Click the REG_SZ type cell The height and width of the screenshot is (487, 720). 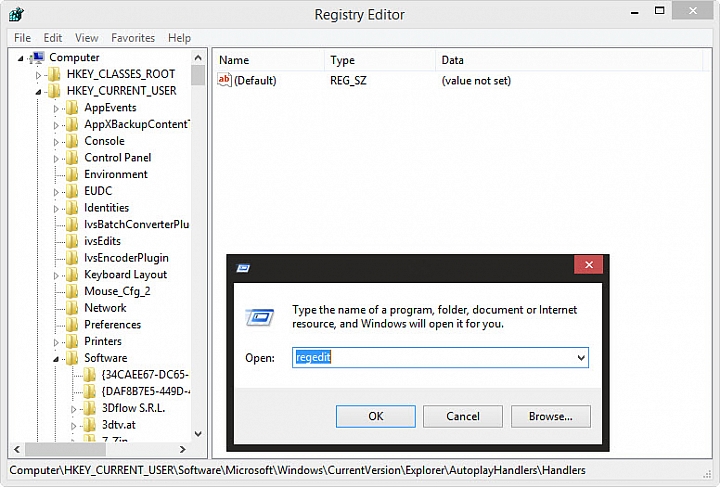(348, 81)
